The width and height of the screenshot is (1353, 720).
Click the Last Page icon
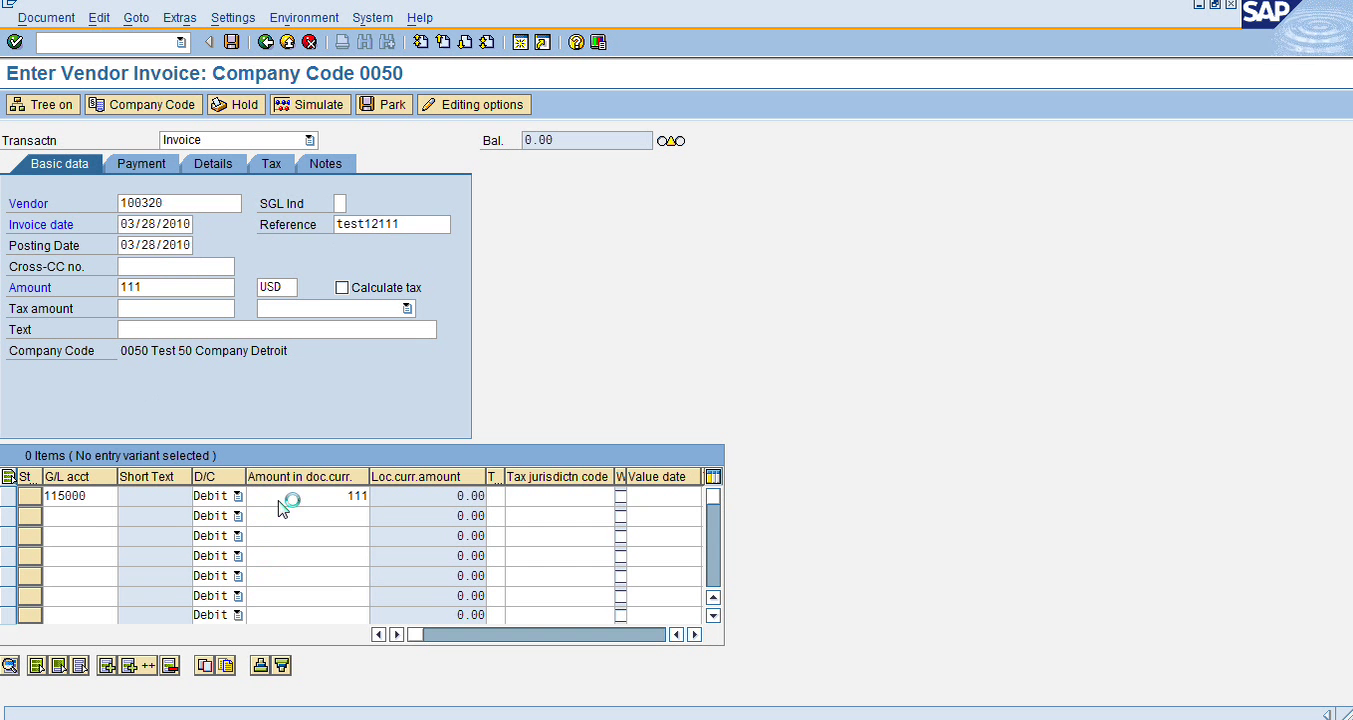(x=486, y=42)
